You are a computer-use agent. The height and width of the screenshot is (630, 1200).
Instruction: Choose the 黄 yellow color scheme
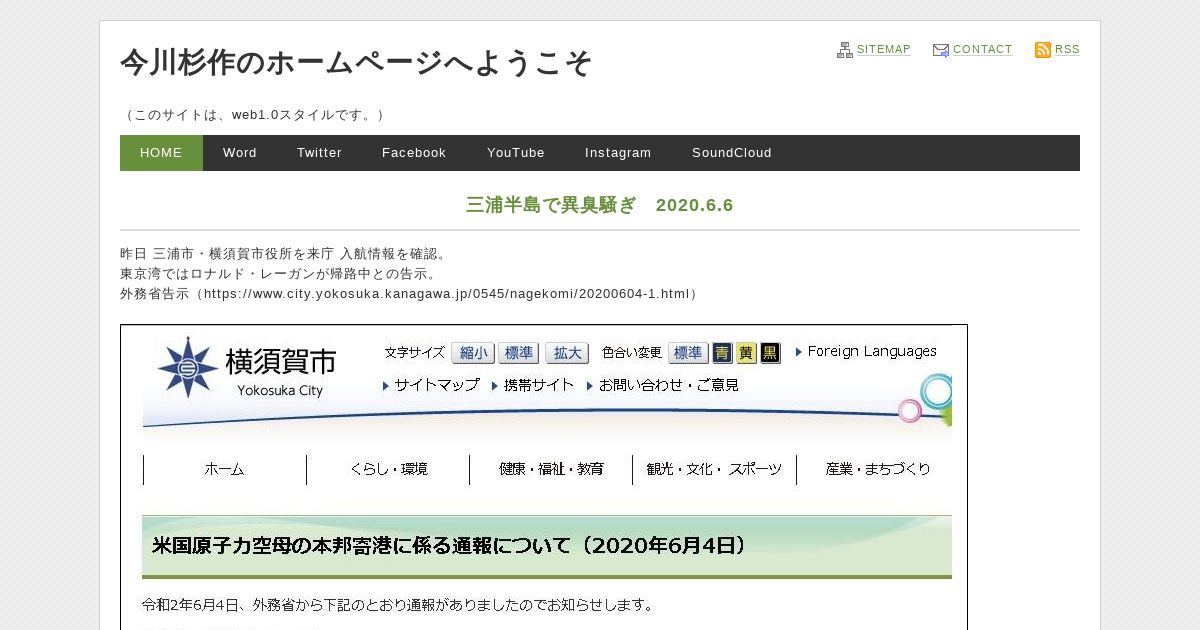[x=746, y=353]
